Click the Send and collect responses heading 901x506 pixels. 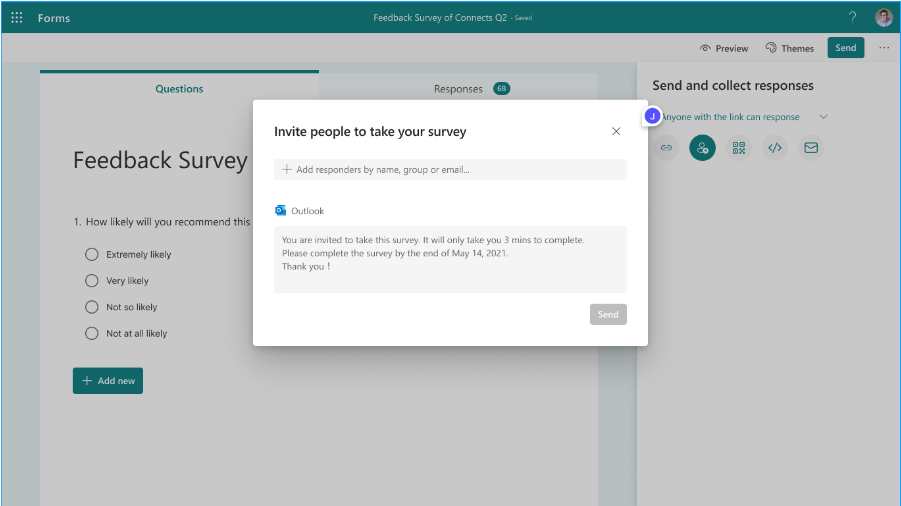point(733,86)
